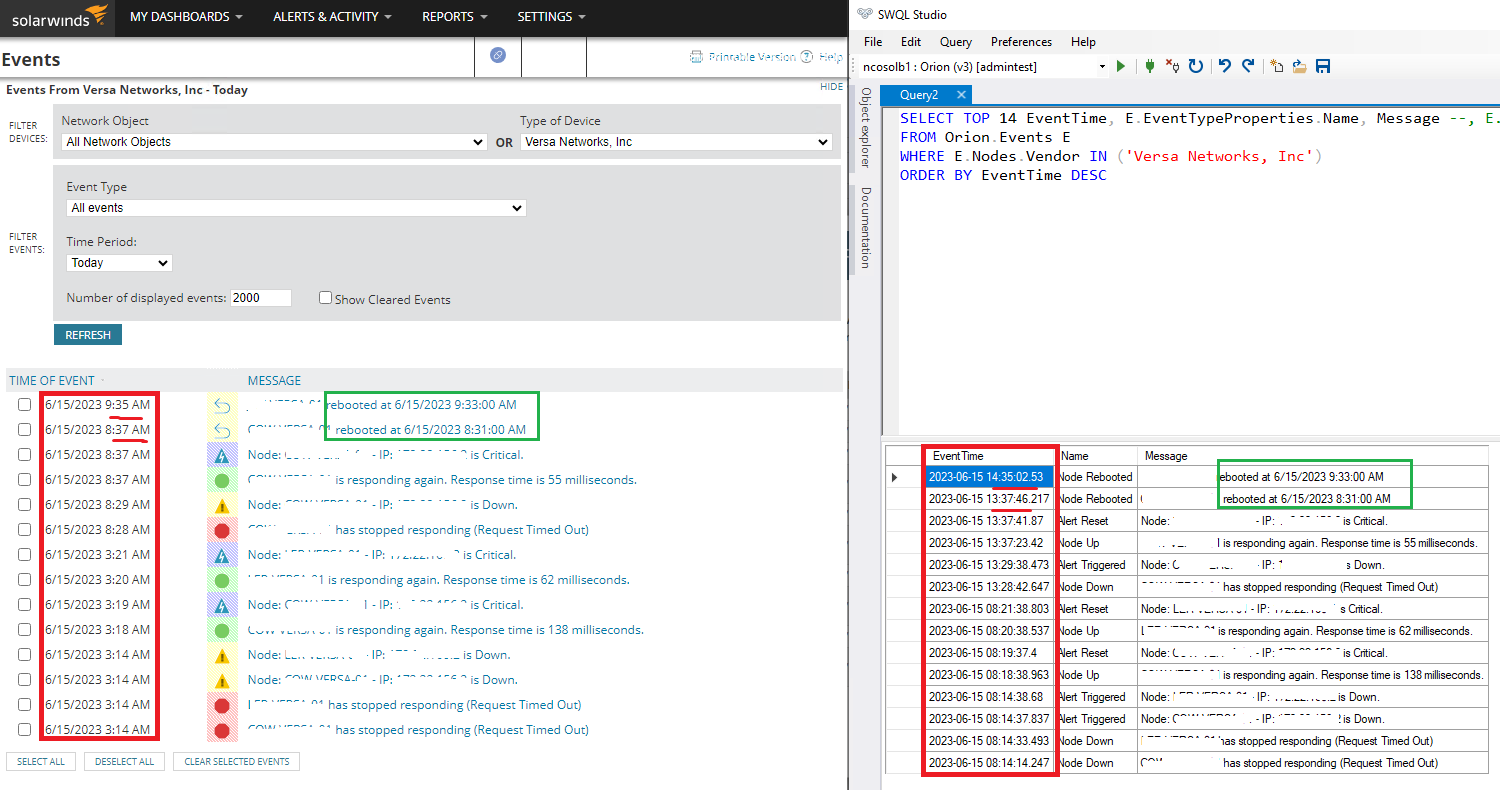1500x790 pixels.
Task: Click the Select All button
Action: point(41,762)
